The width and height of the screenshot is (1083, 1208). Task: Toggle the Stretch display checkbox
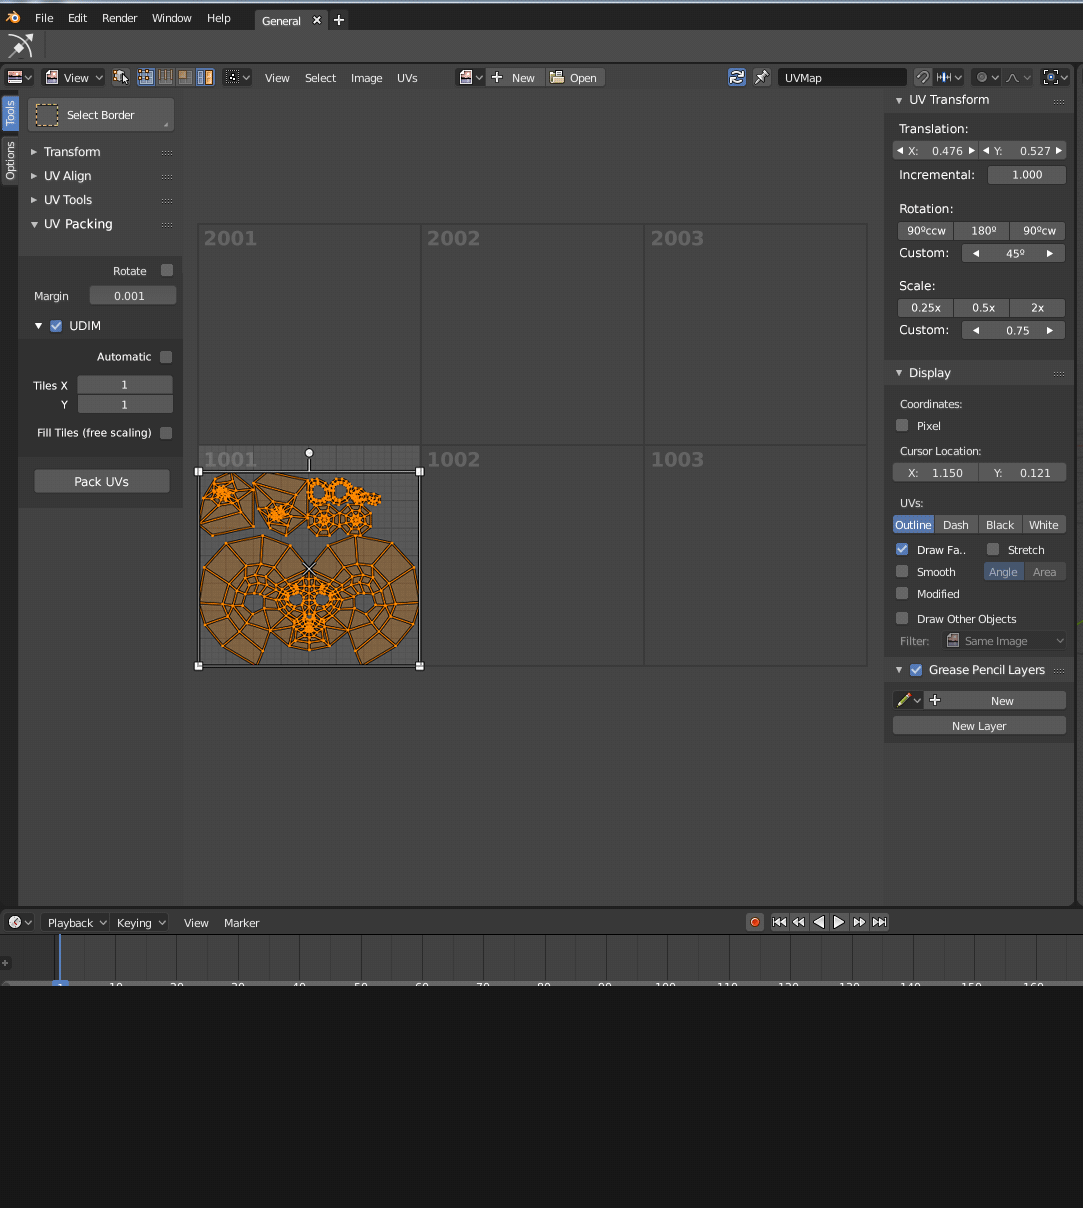click(993, 549)
